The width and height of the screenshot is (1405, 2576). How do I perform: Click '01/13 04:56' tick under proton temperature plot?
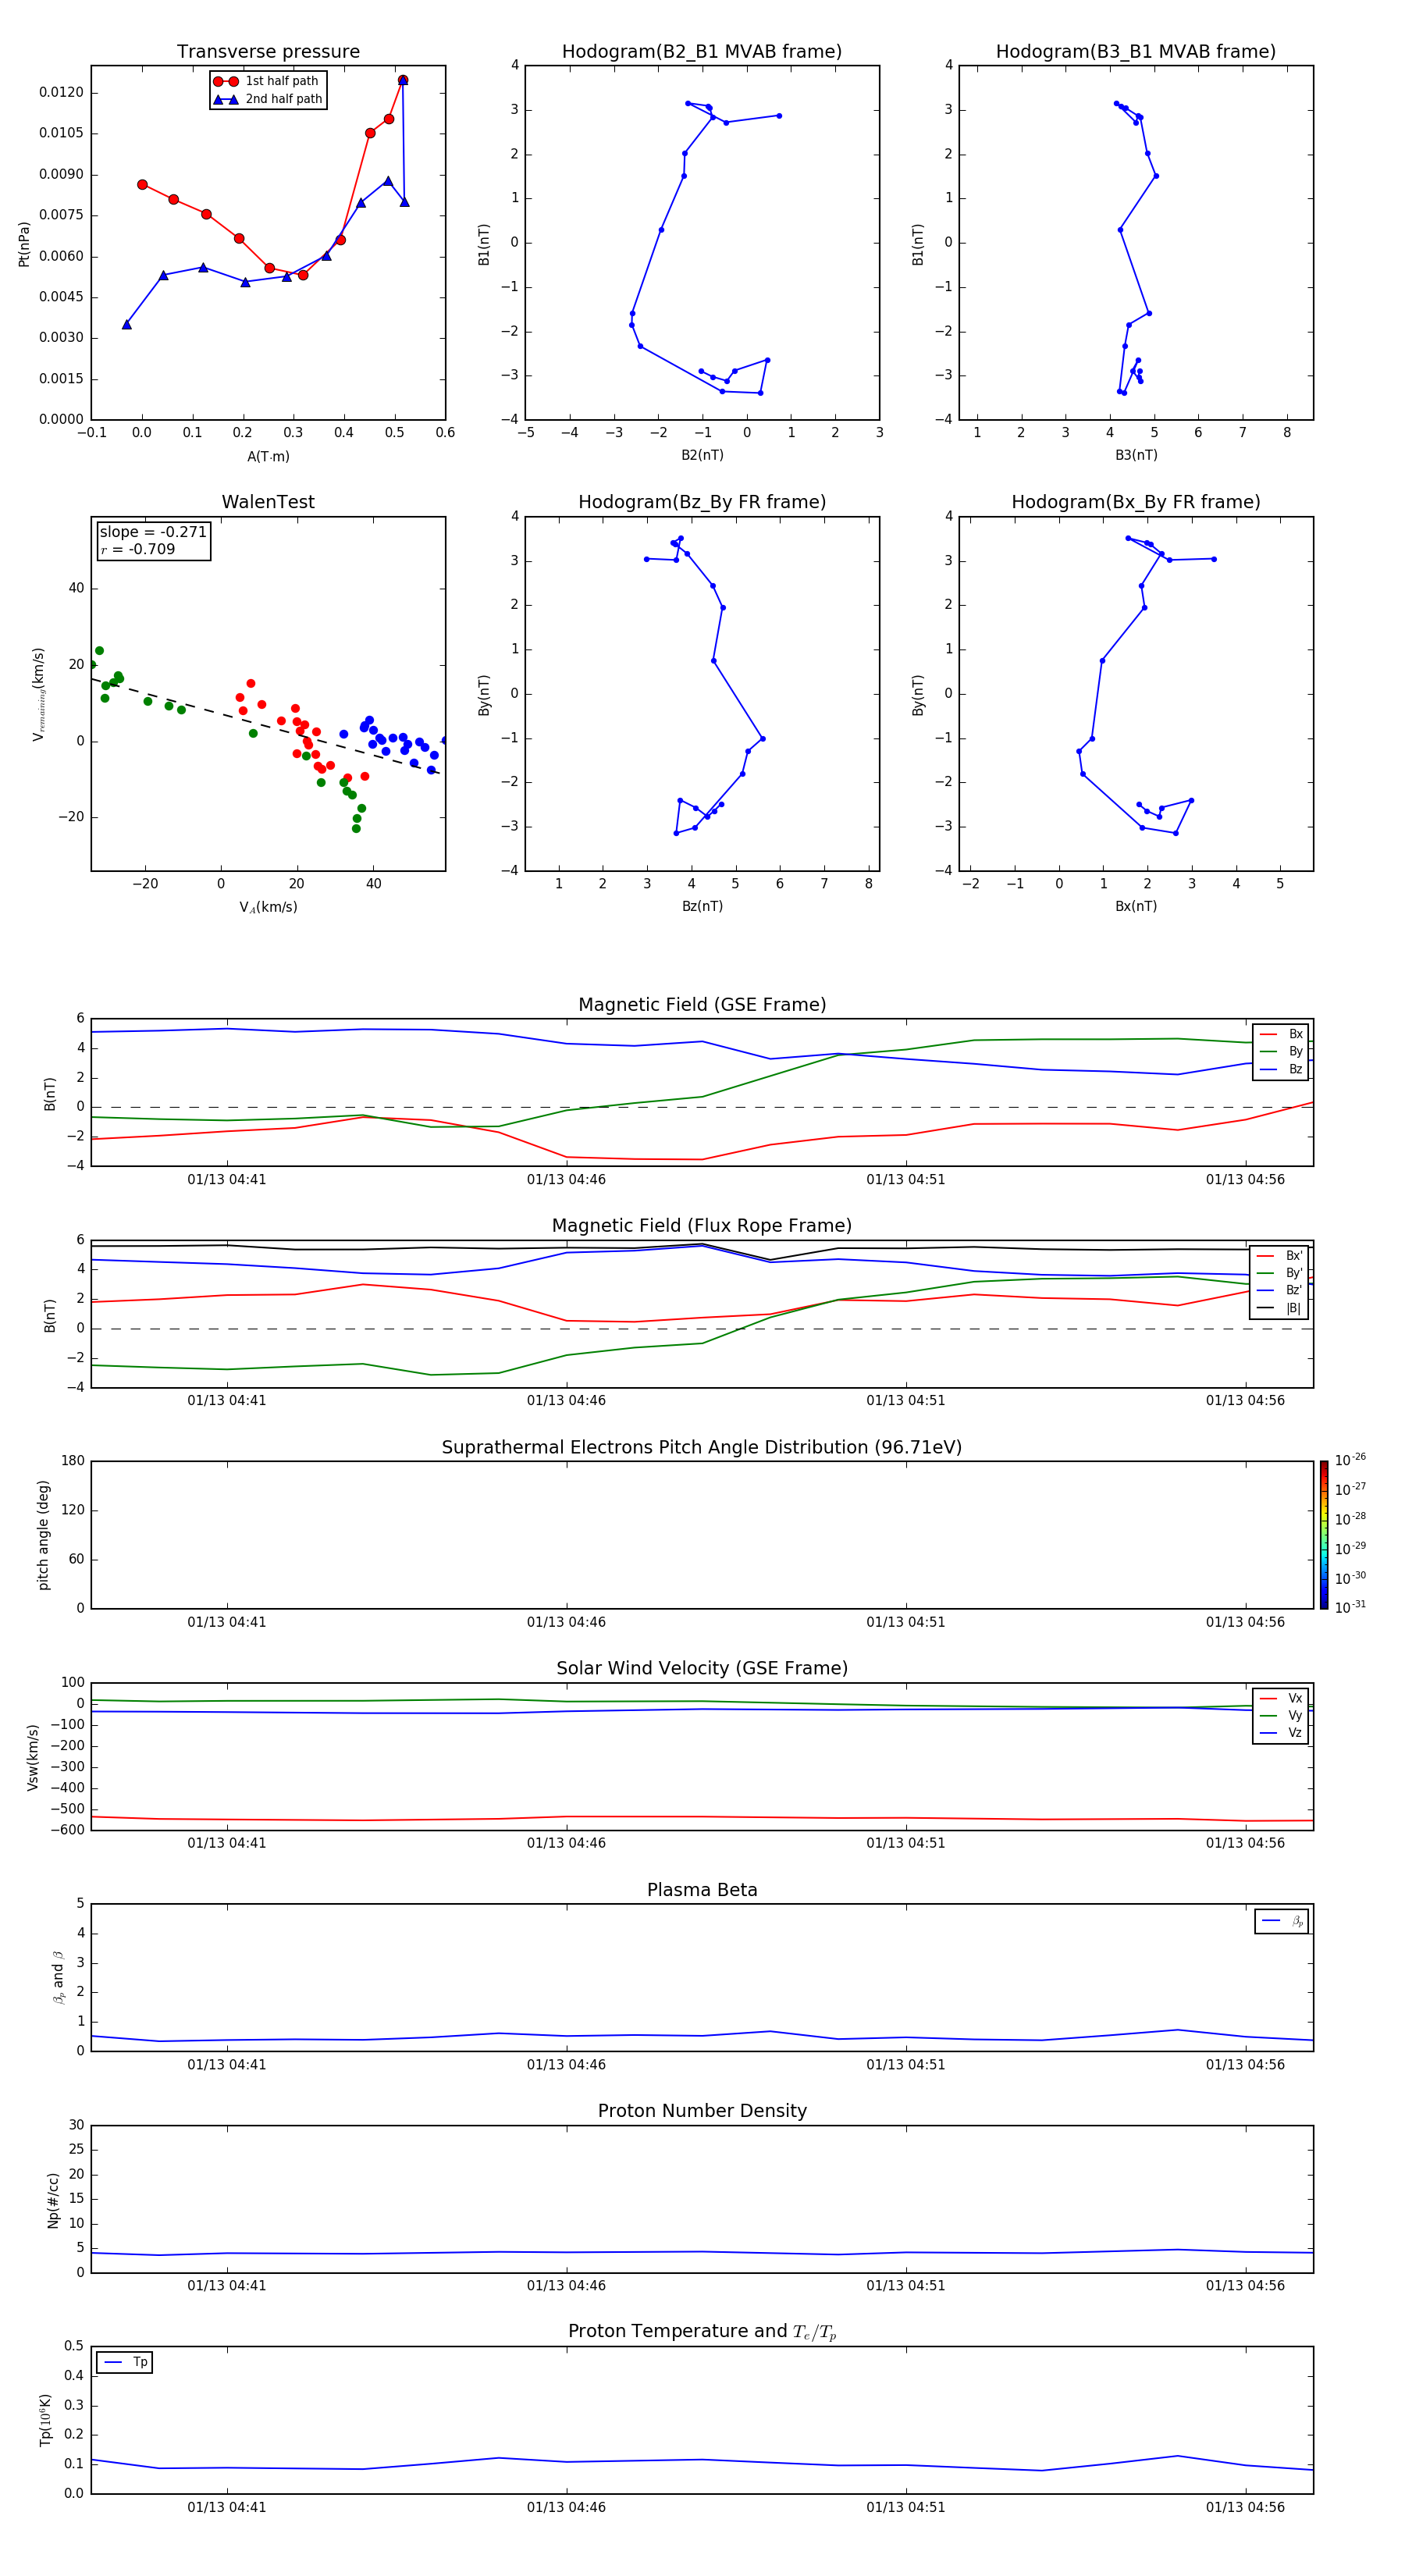point(1245,2507)
